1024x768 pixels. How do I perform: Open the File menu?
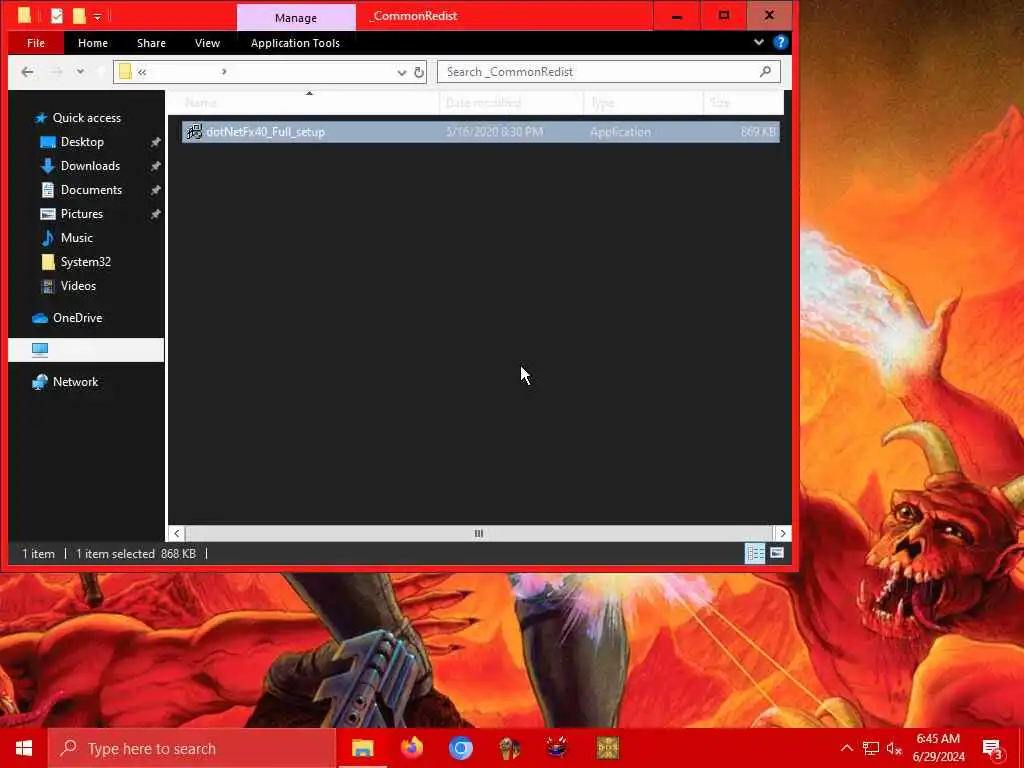tap(36, 43)
